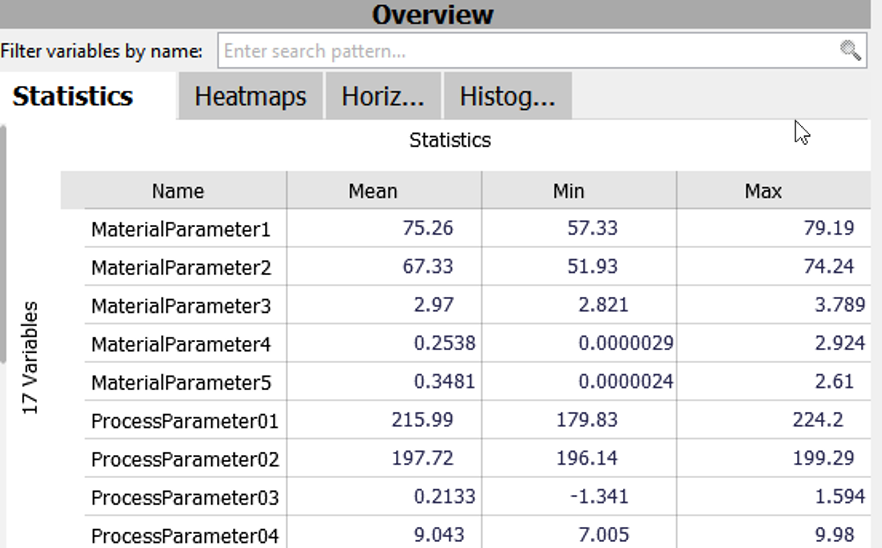Click the Min column header
The image size is (882, 548).
568,190
